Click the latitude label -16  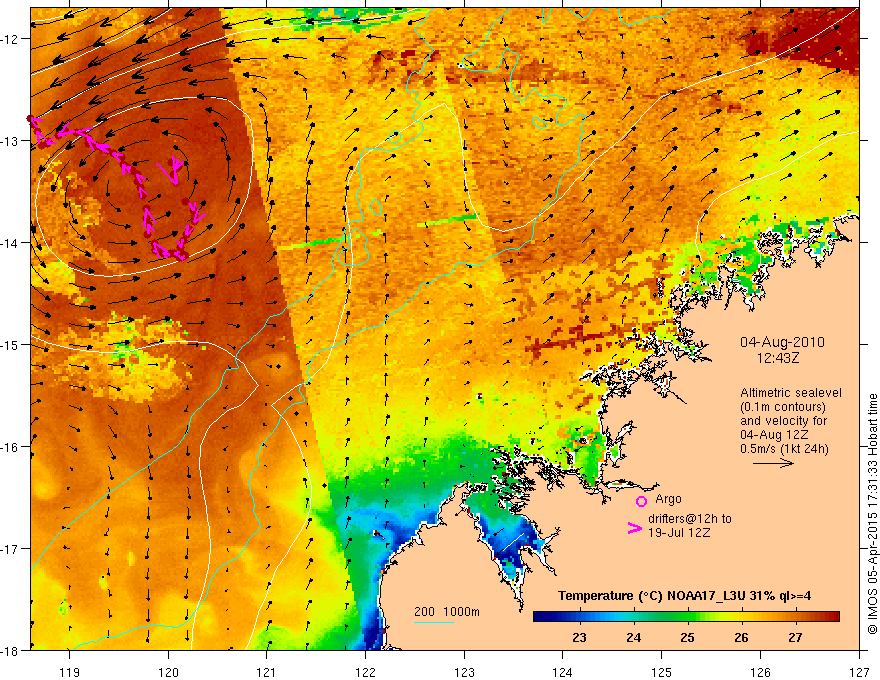[x=10, y=447]
